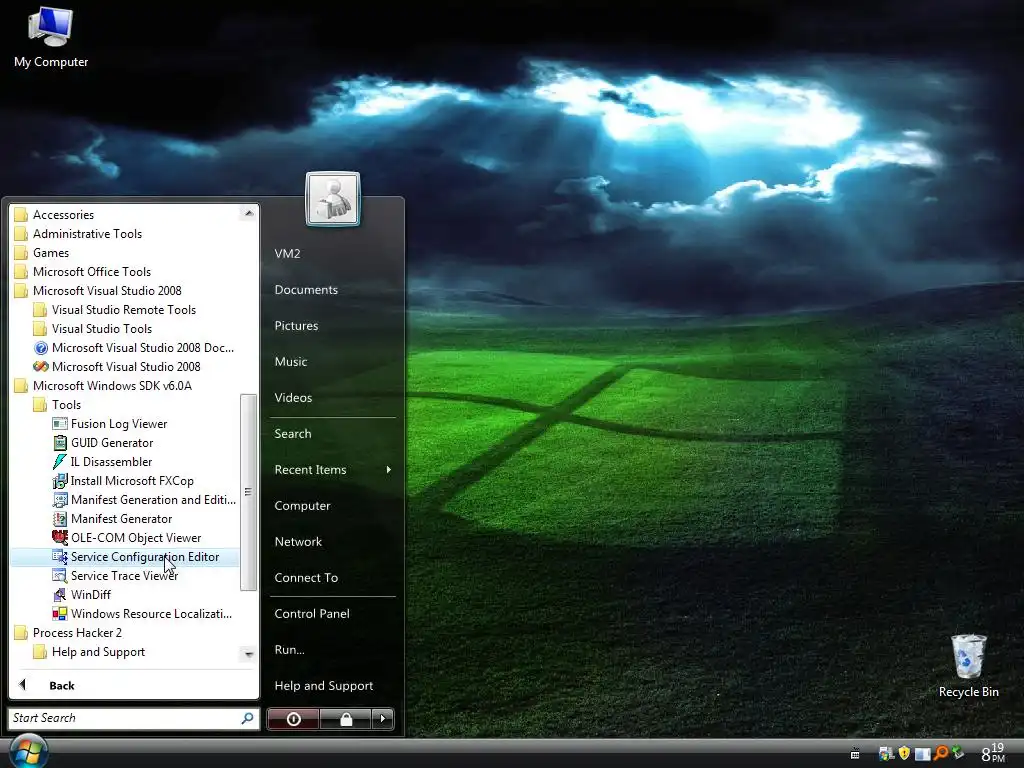Expand Recent Items submenu

(x=332, y=470)
